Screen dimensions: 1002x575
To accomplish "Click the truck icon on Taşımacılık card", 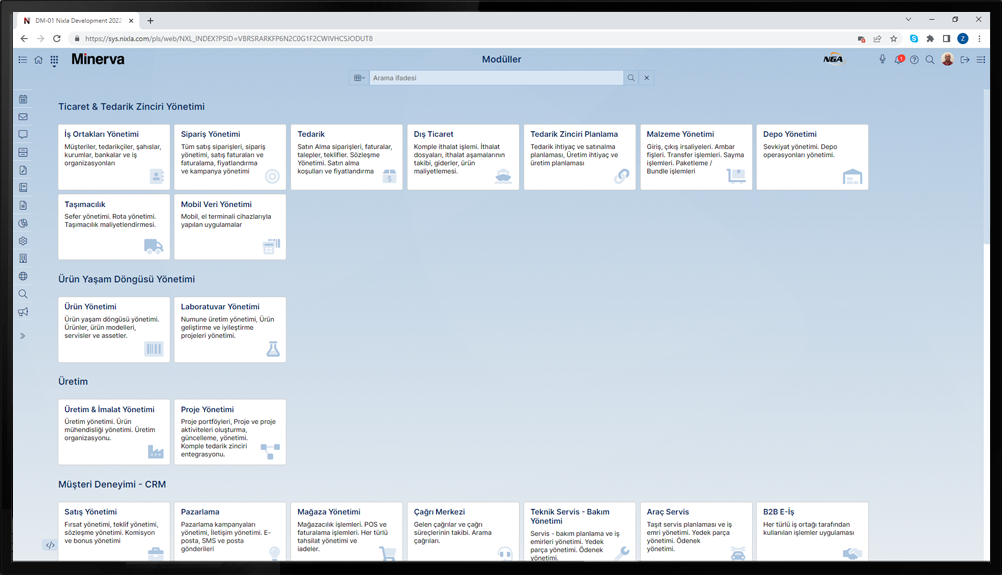I will 153,246.
